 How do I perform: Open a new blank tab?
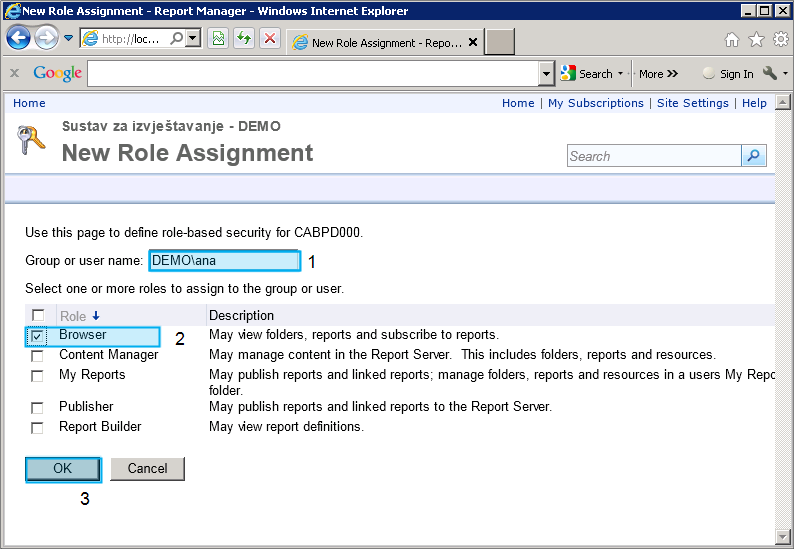(499, 42)
